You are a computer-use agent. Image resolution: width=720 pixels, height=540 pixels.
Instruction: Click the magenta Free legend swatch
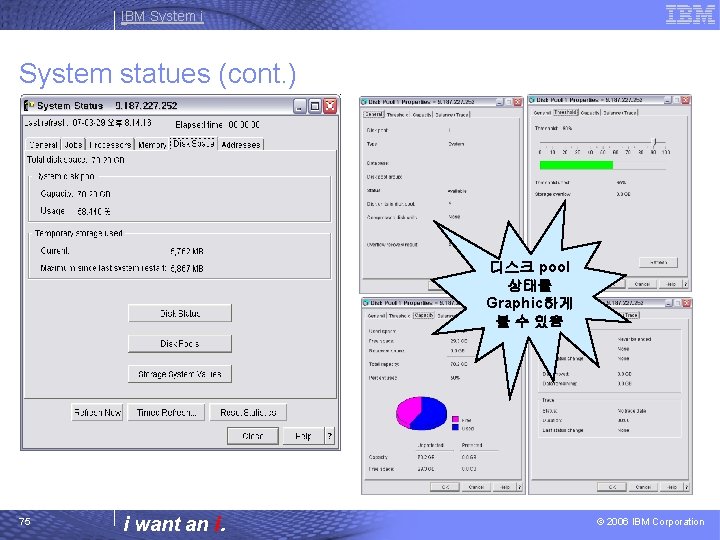[455, 419]
